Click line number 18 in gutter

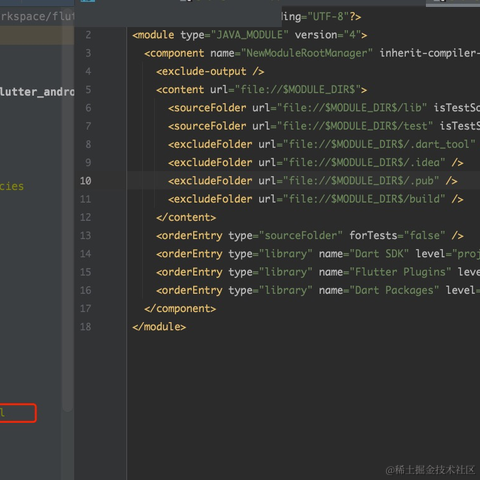pyautogui.click(x=85, y=327)
